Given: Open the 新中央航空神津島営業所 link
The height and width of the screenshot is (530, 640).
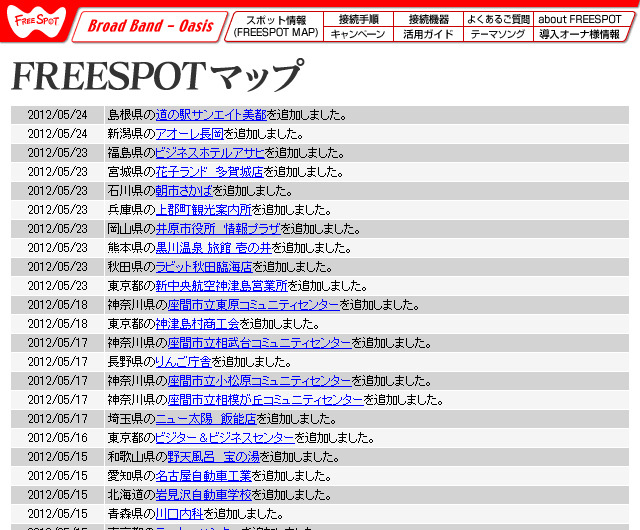Looking at the screenshot, I should click(x=222, y=285).
